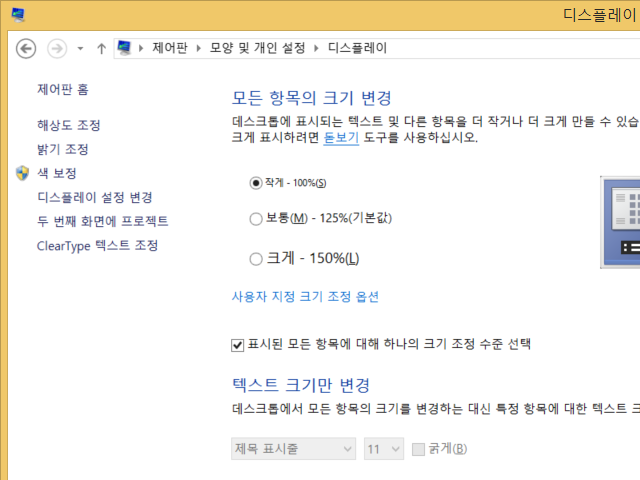Expand the chevron after 제어판 breadcrumb

[x=199, y=49]
